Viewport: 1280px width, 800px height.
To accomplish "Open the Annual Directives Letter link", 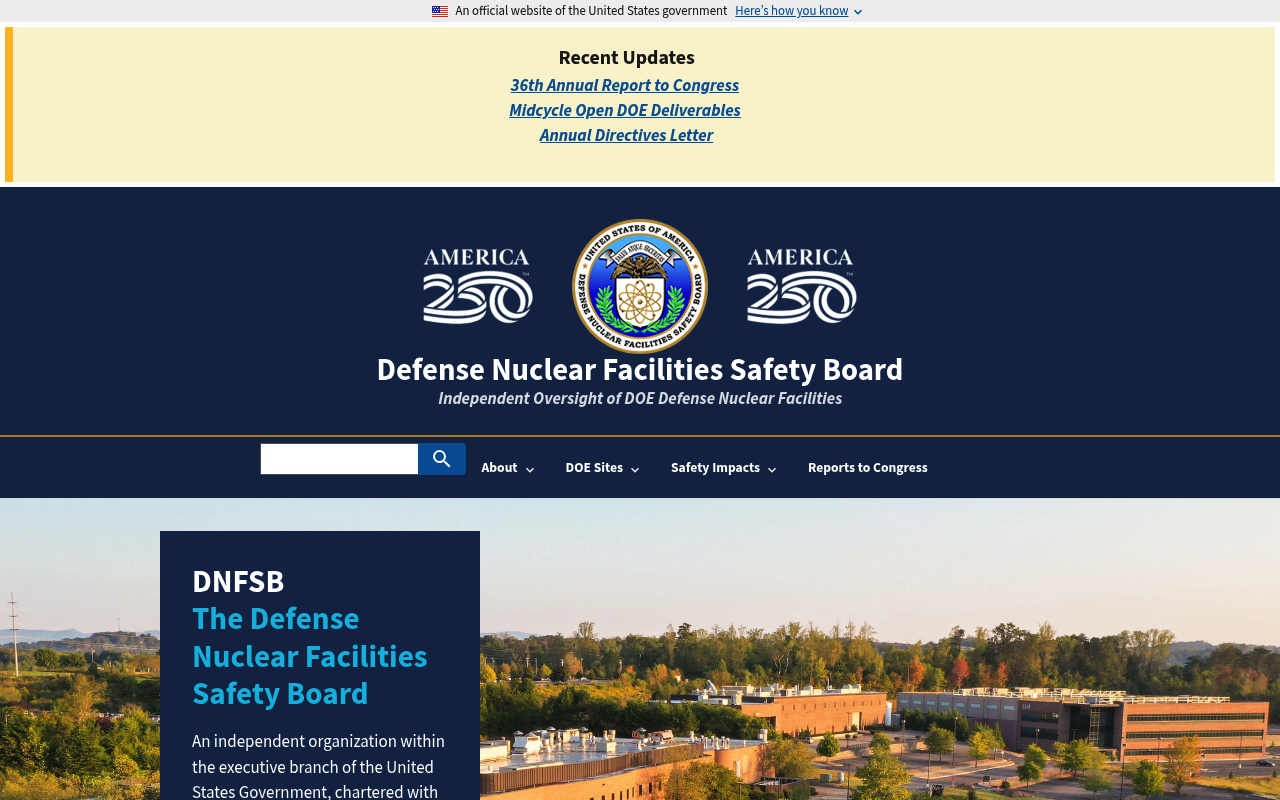I will 626,135.
